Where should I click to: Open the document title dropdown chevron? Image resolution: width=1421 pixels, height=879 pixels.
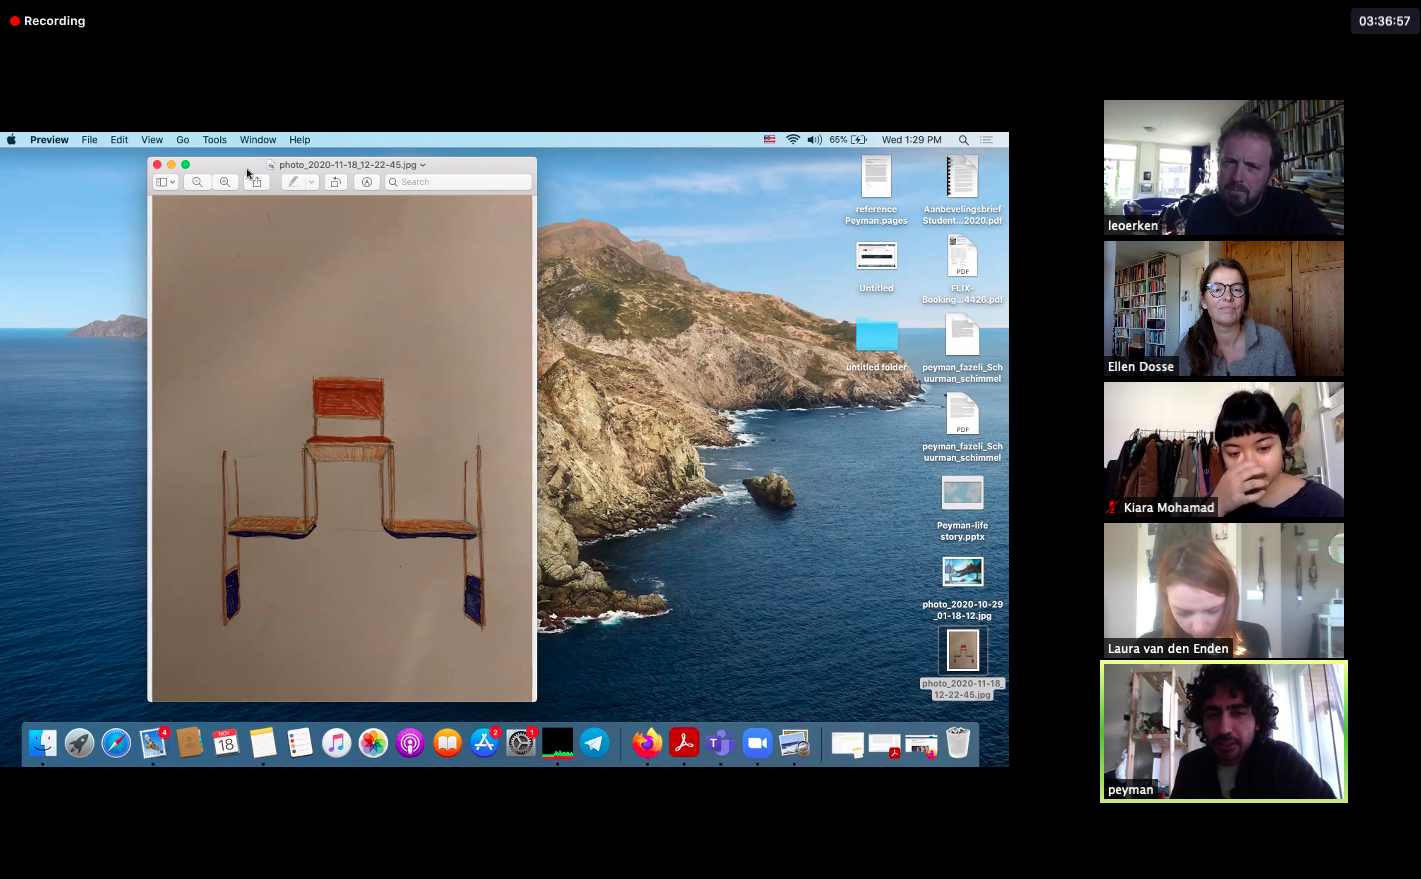pos(423,165)
